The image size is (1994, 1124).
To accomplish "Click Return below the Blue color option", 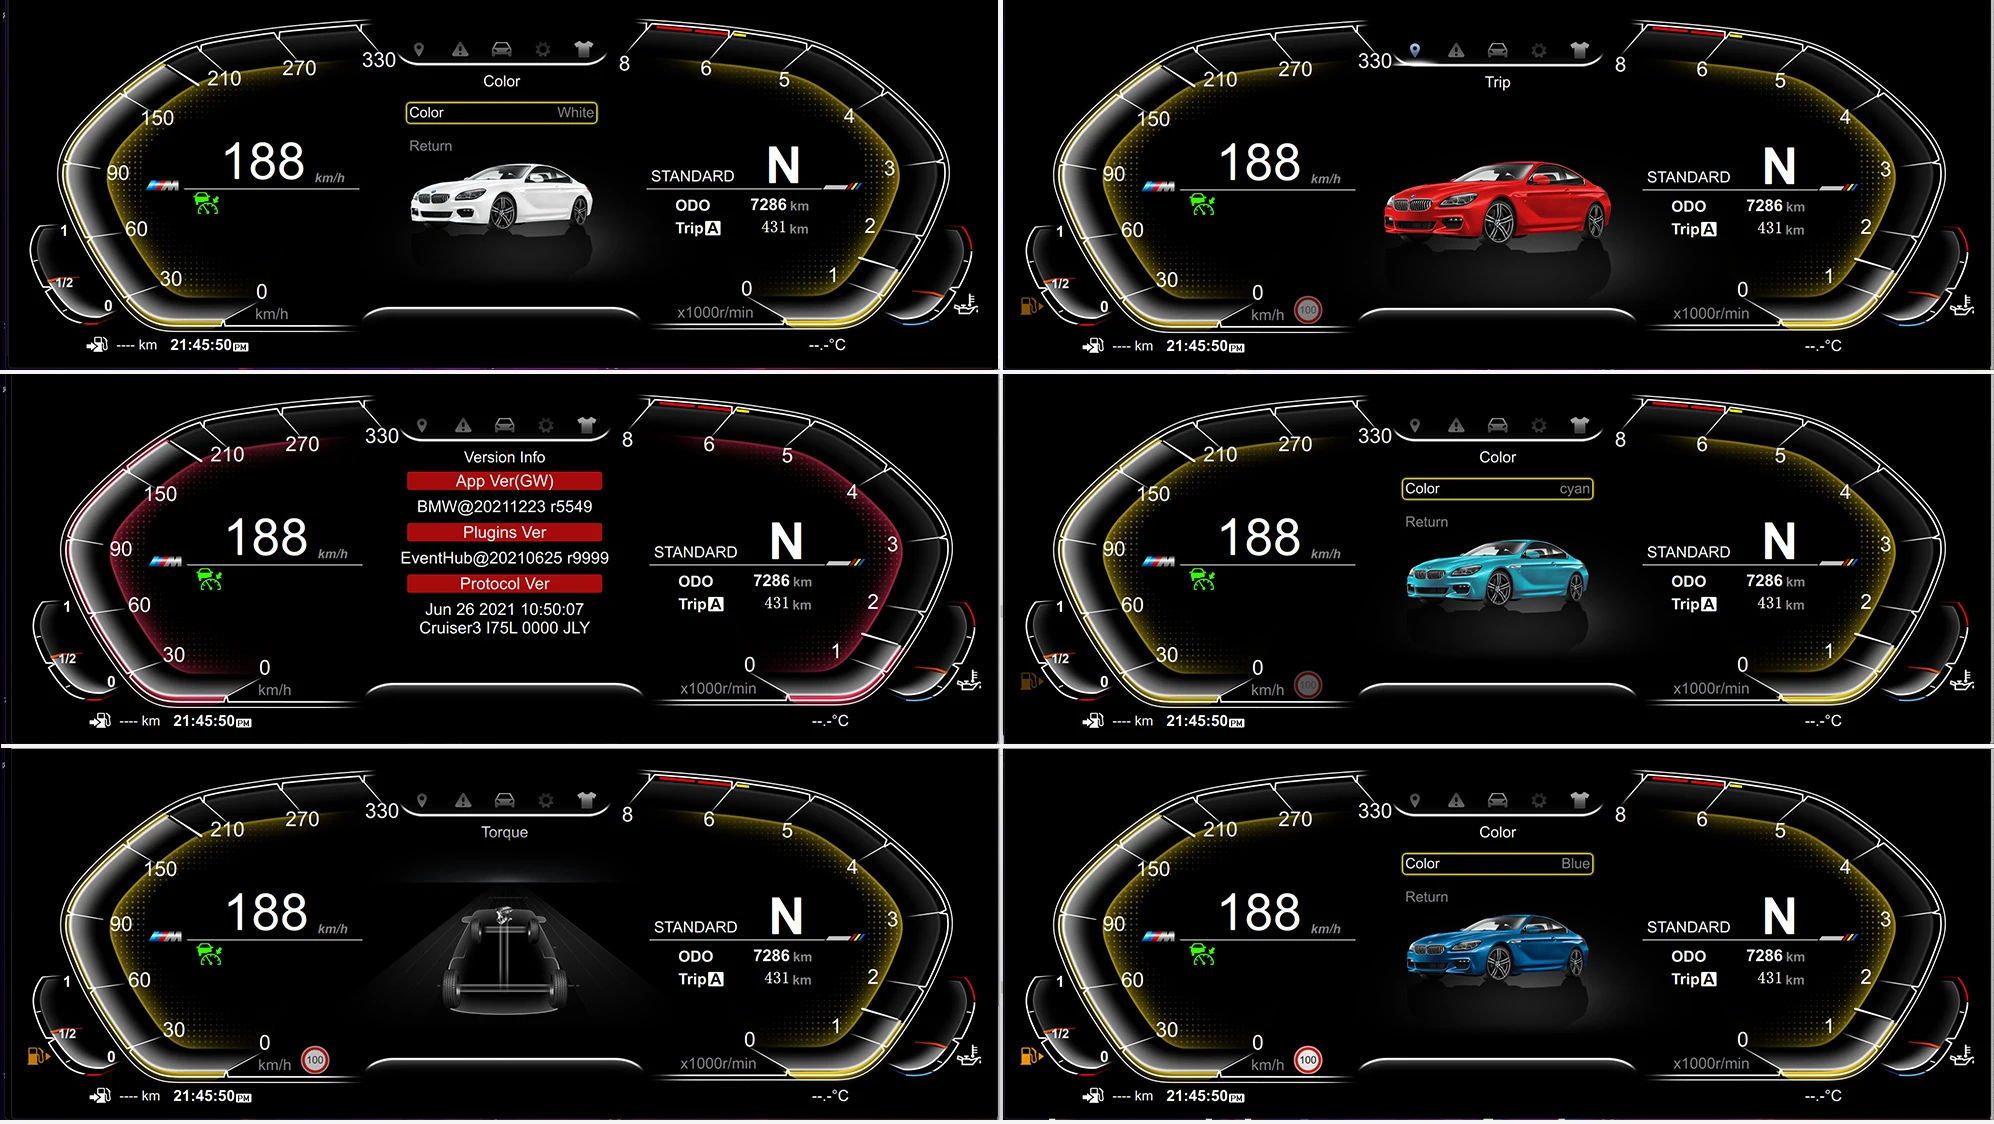I will [x=1427, y=897].
